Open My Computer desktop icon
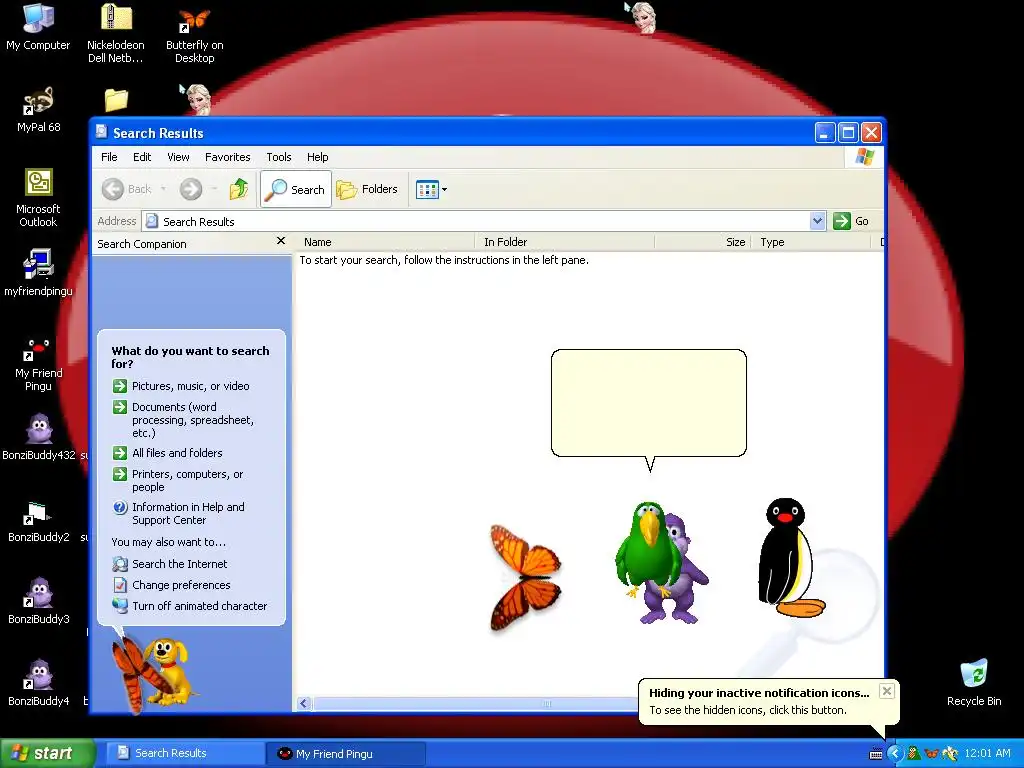Viewport: 1024px width, 768px height. point(38,27)
